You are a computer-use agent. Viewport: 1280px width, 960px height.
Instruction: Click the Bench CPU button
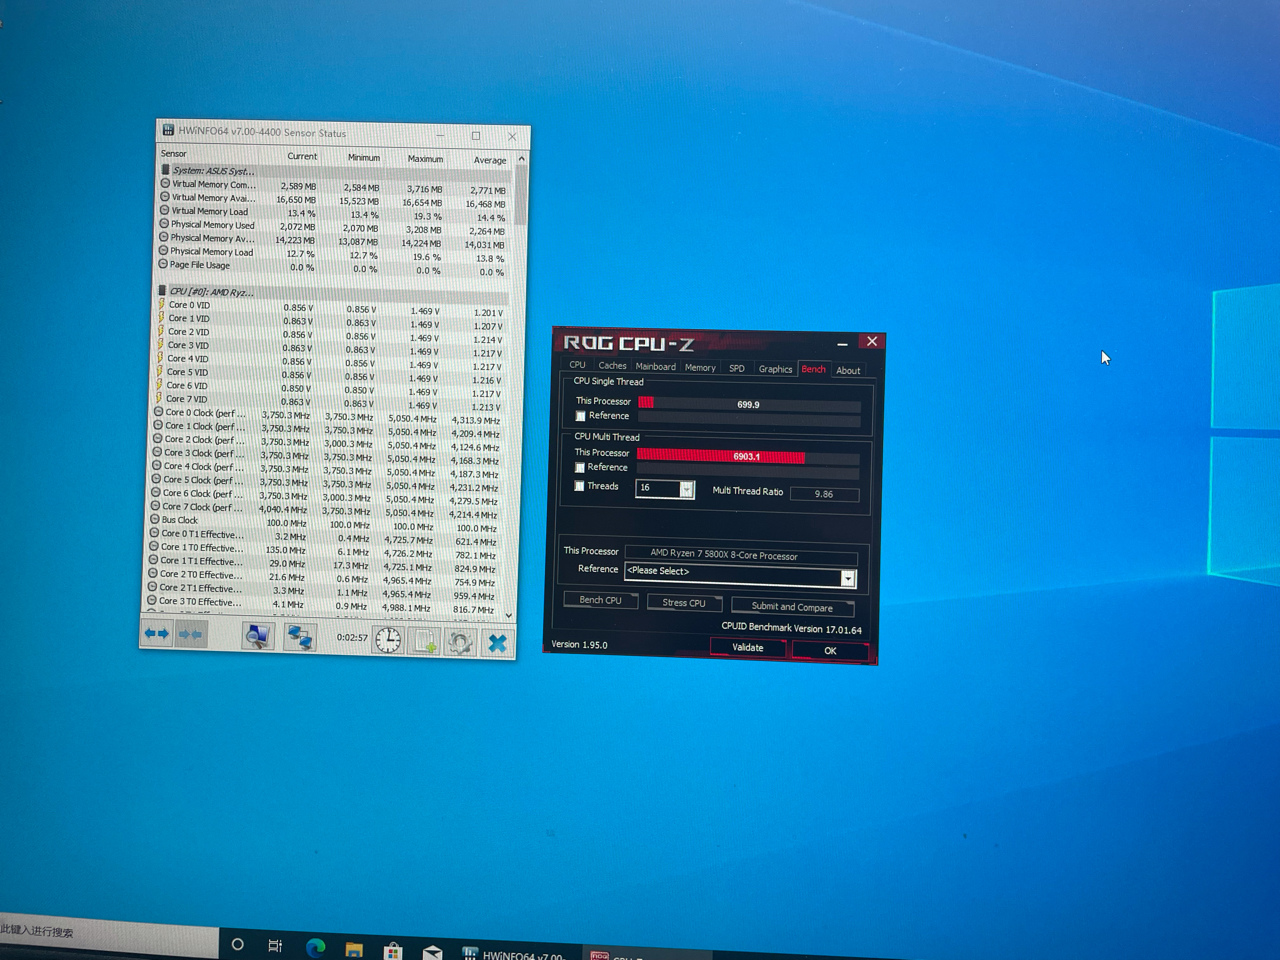600,600
